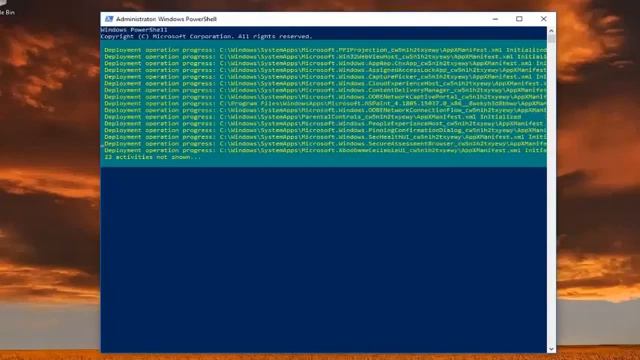Click the OOBENetworkCaptivePortal deployment line
This screenshot has width=640, height=360.
point(325,97)
